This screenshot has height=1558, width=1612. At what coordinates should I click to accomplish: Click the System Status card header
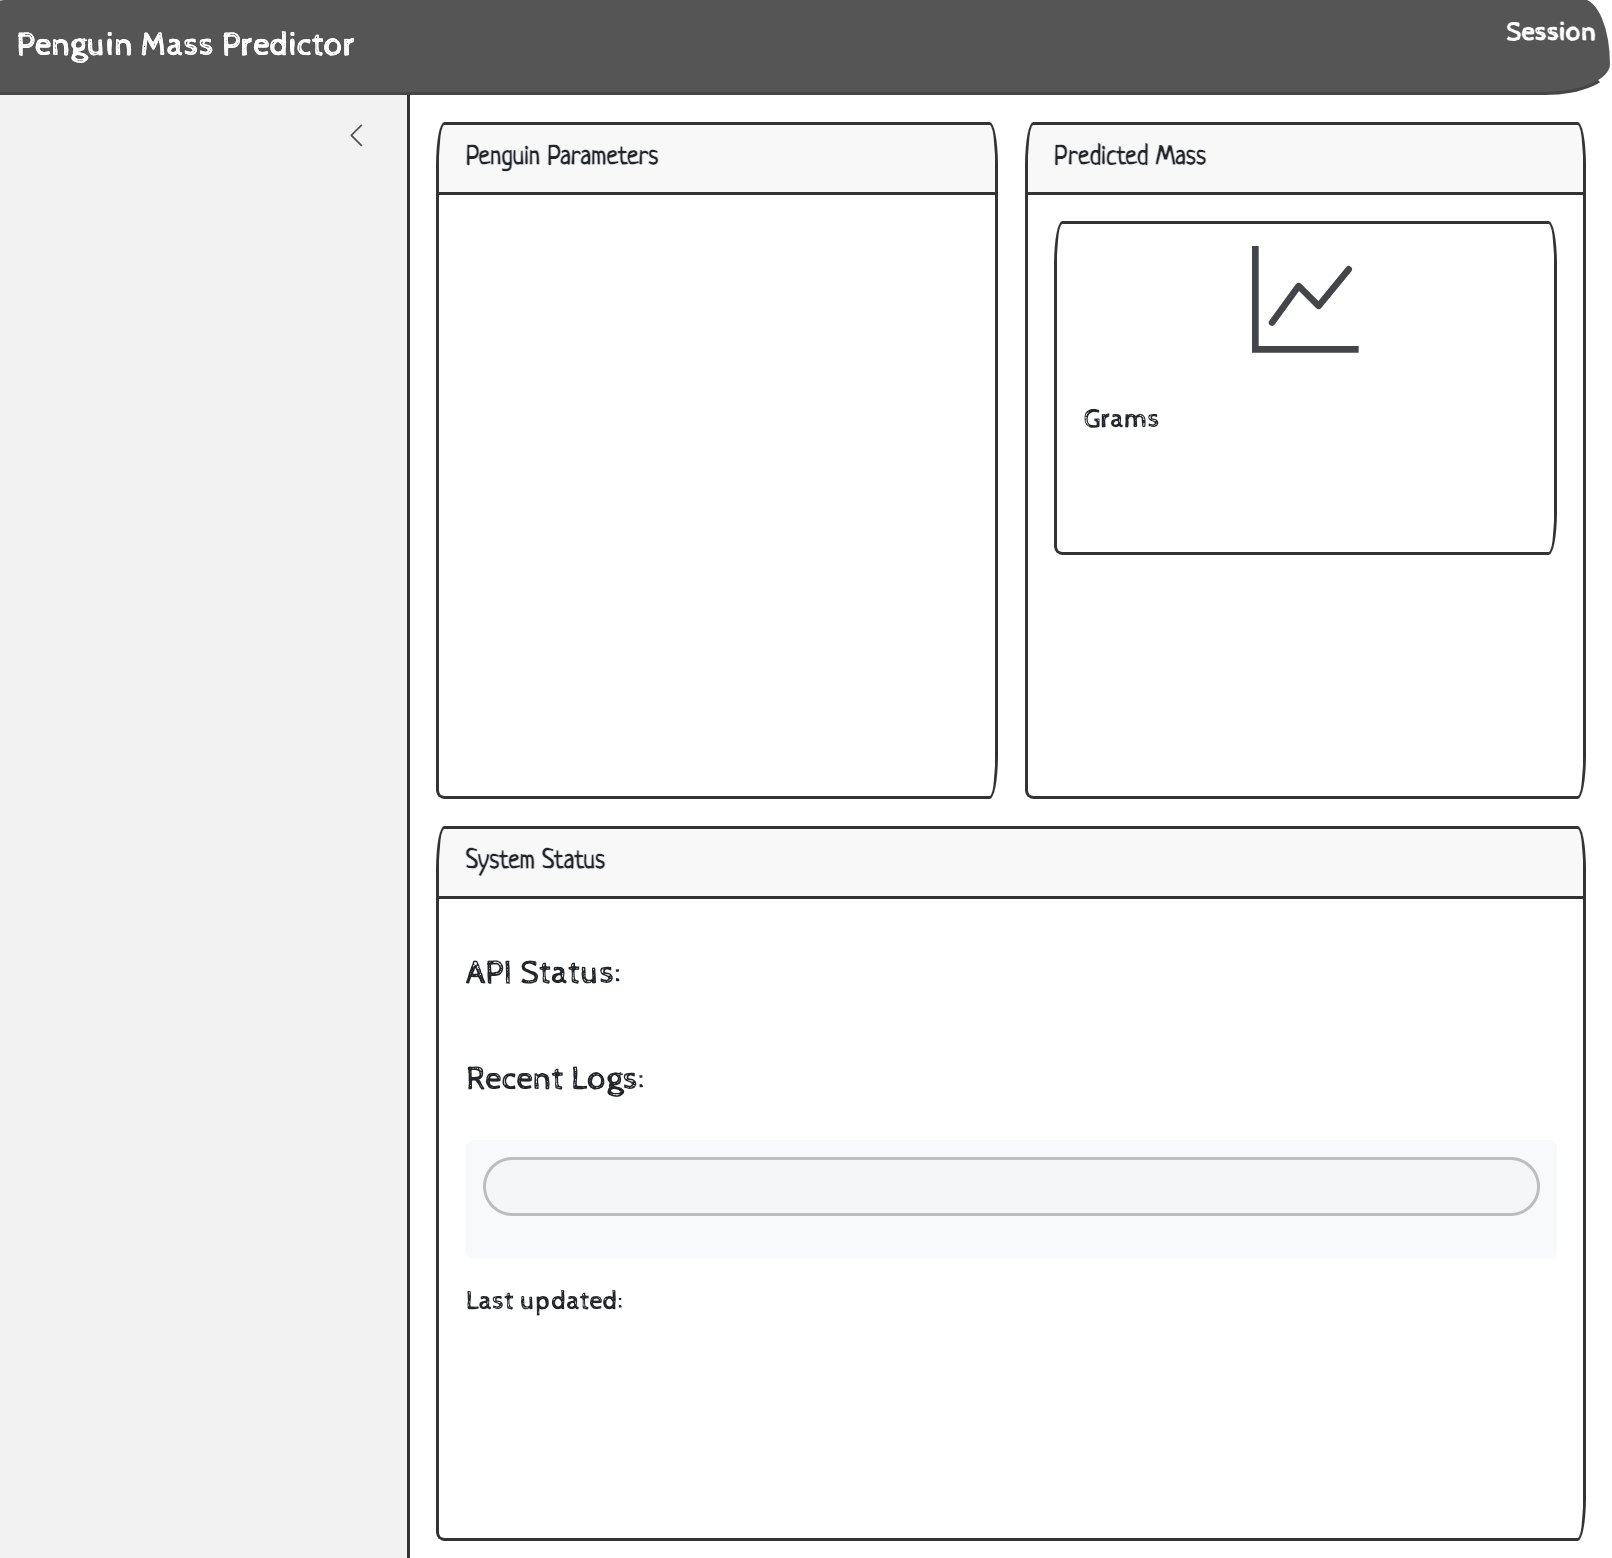coord(1010,861)
